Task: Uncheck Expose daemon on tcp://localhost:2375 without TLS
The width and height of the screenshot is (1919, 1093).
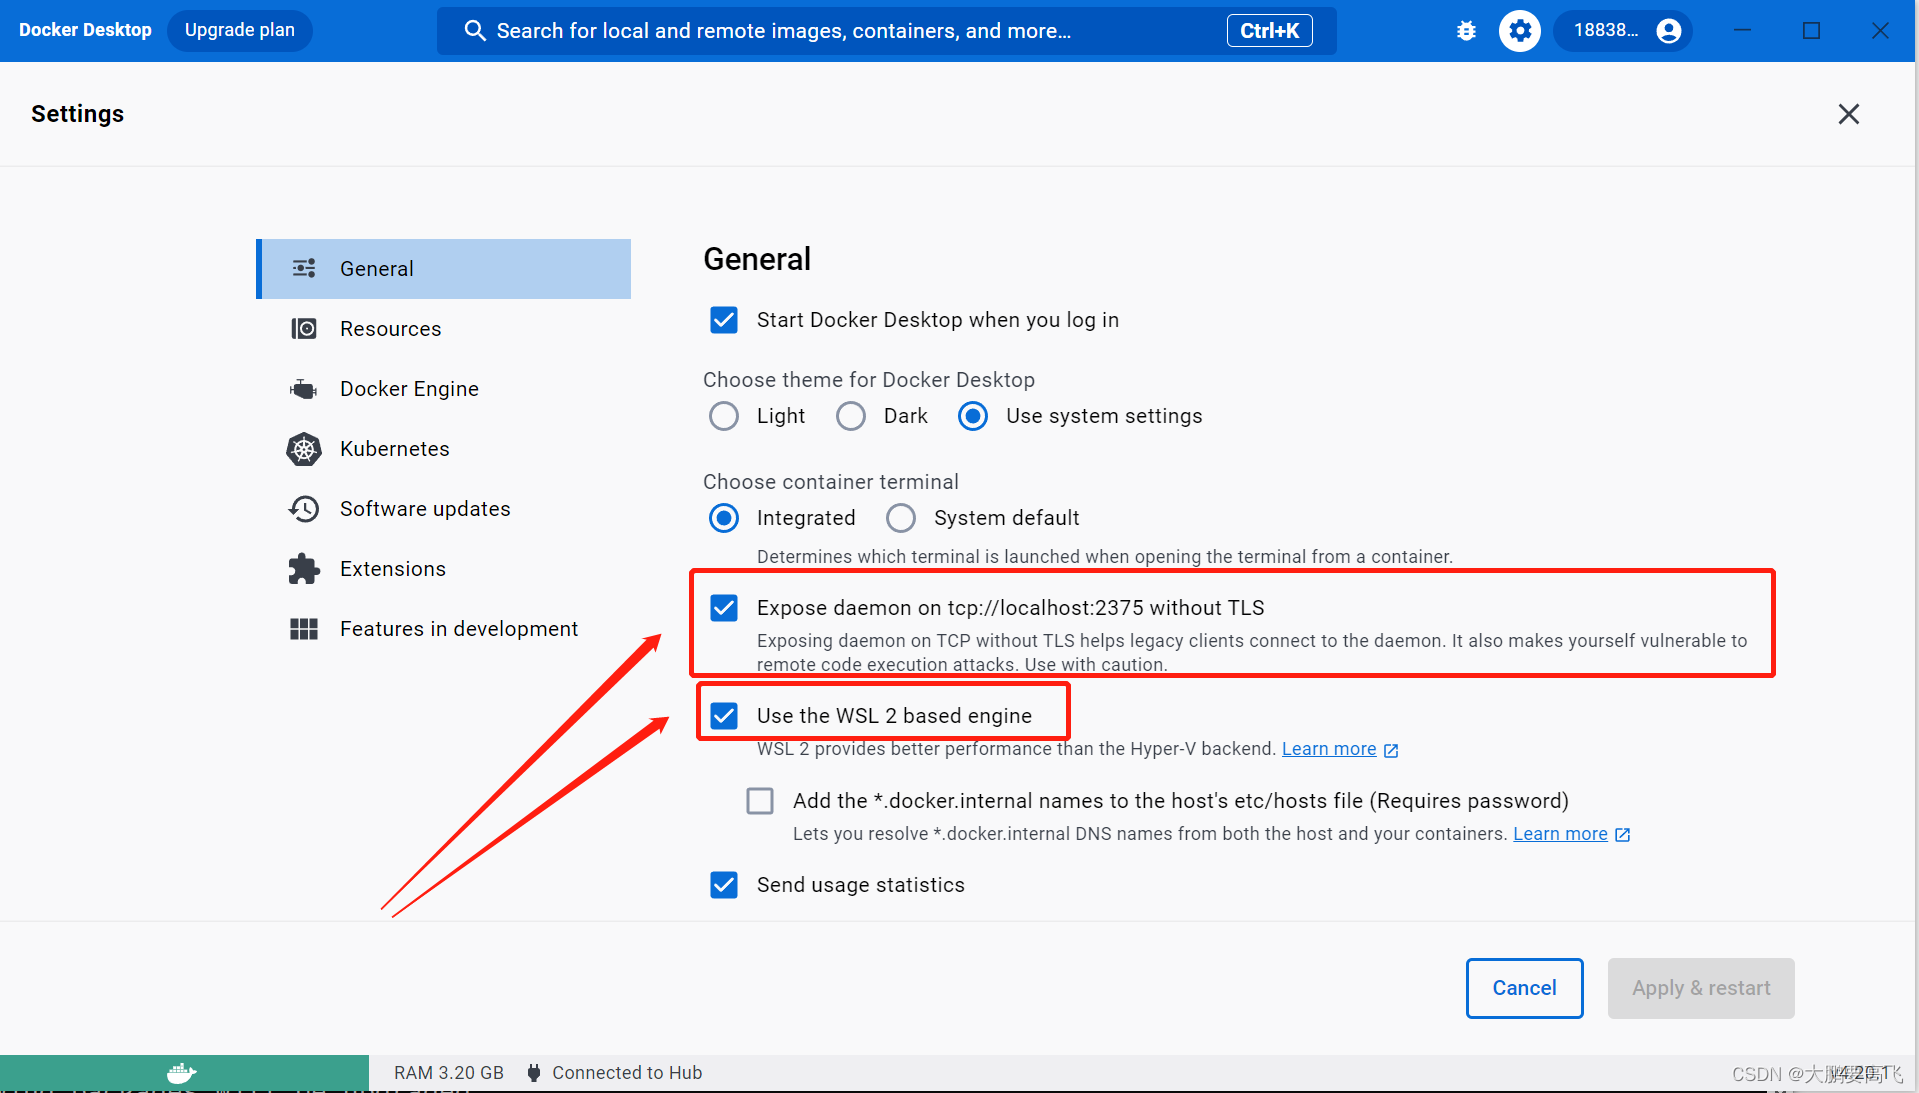Action: (724, 608)
